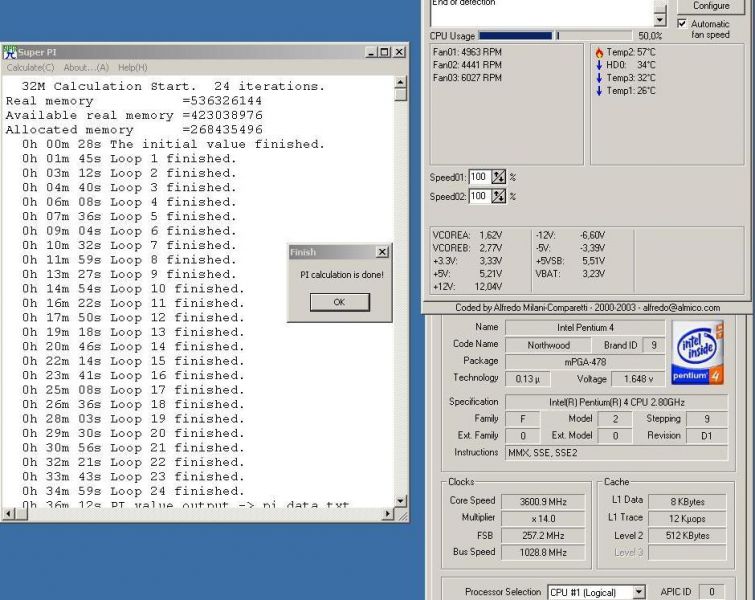Click the Instructions field MMX, SSE, SSE2
755x600 pixels.
pos(616,453)
